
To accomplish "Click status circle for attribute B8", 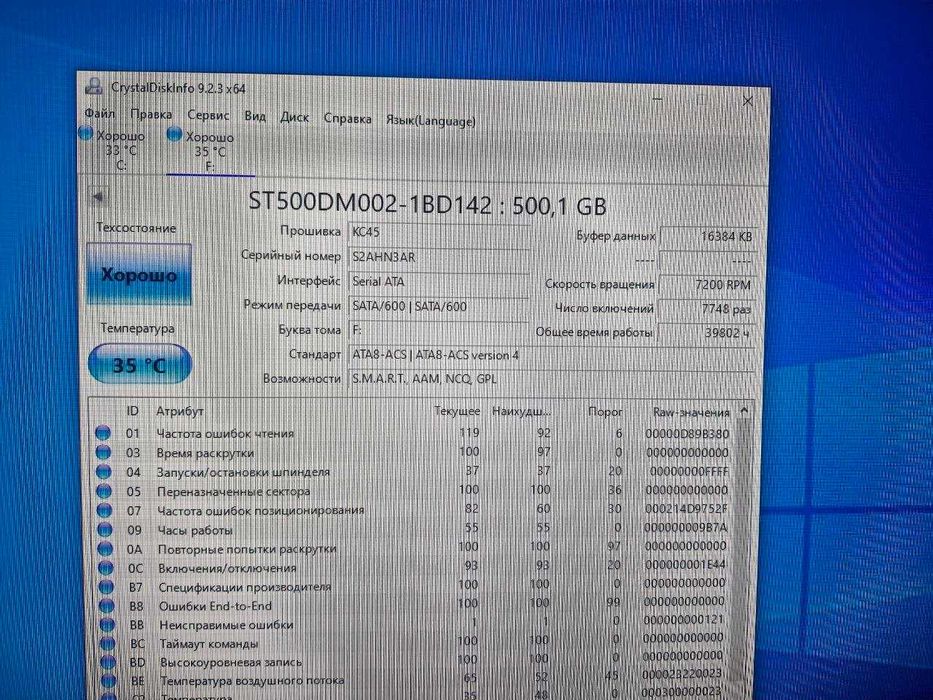I will point(107,606).
